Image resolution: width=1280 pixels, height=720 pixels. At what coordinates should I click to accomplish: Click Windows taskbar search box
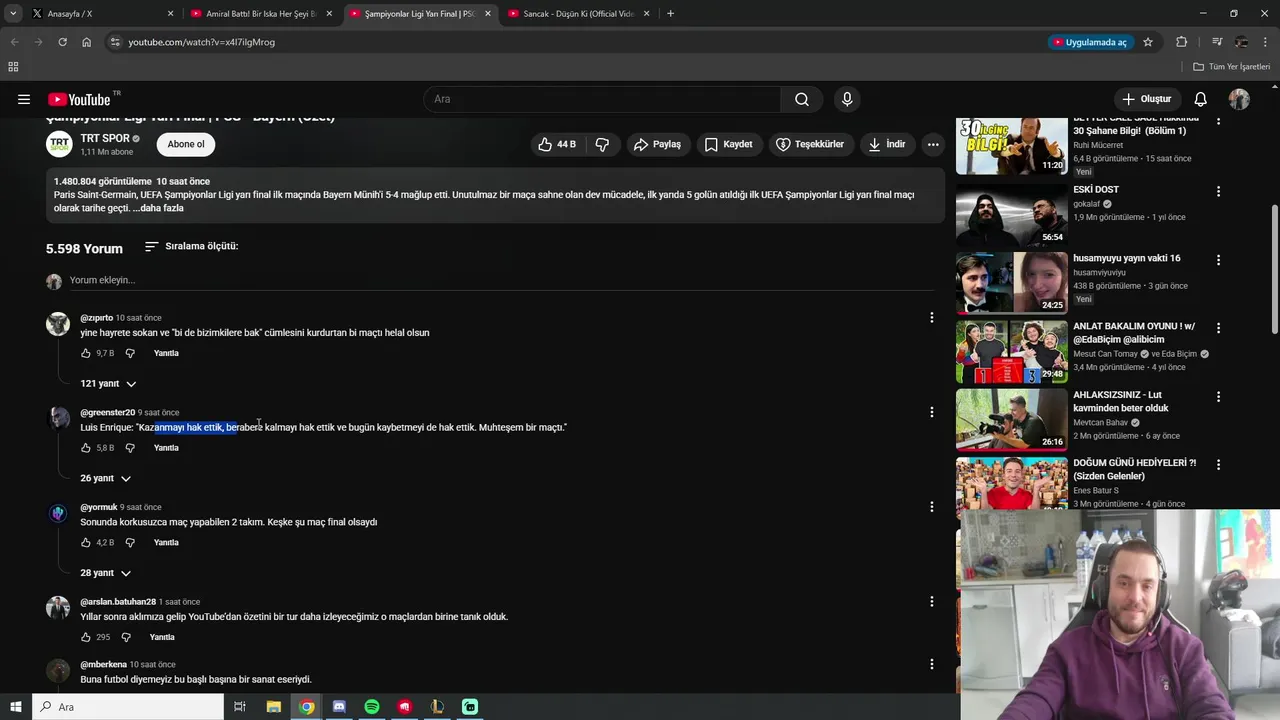(128, 707)
